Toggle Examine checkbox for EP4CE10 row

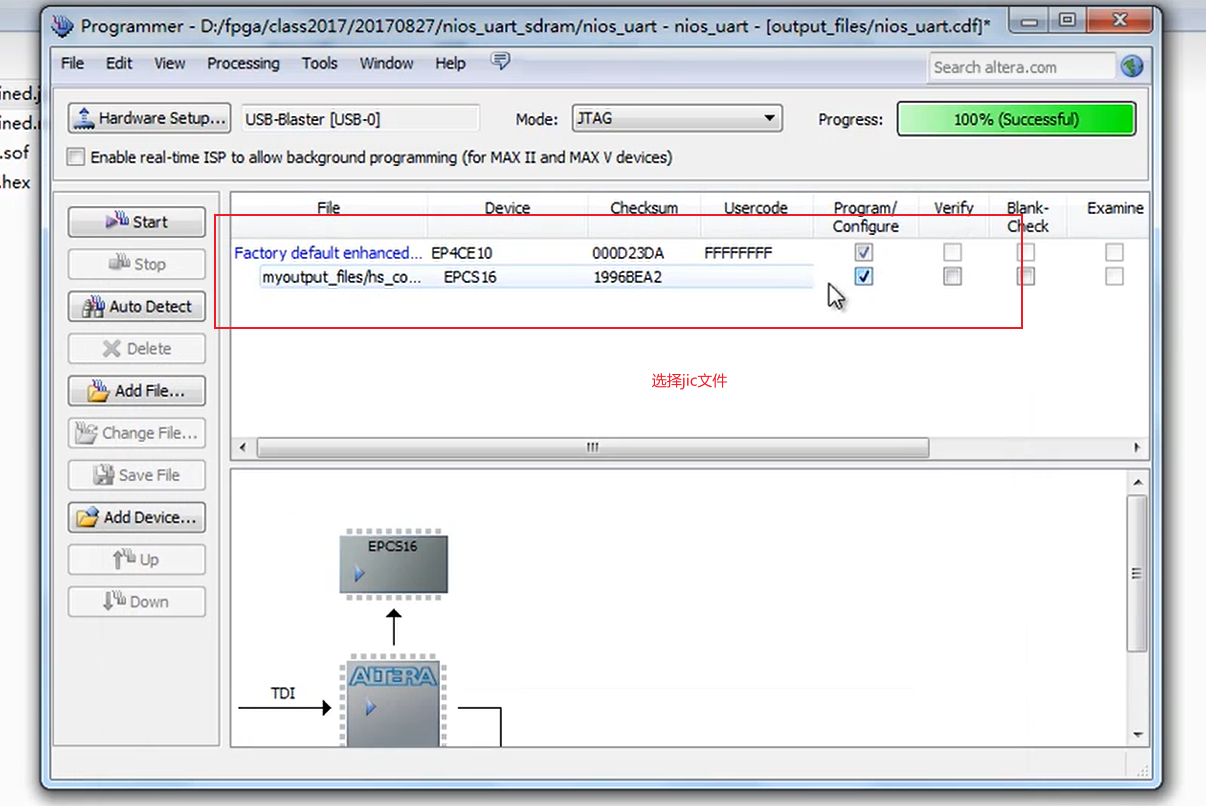coord(1115,253)
